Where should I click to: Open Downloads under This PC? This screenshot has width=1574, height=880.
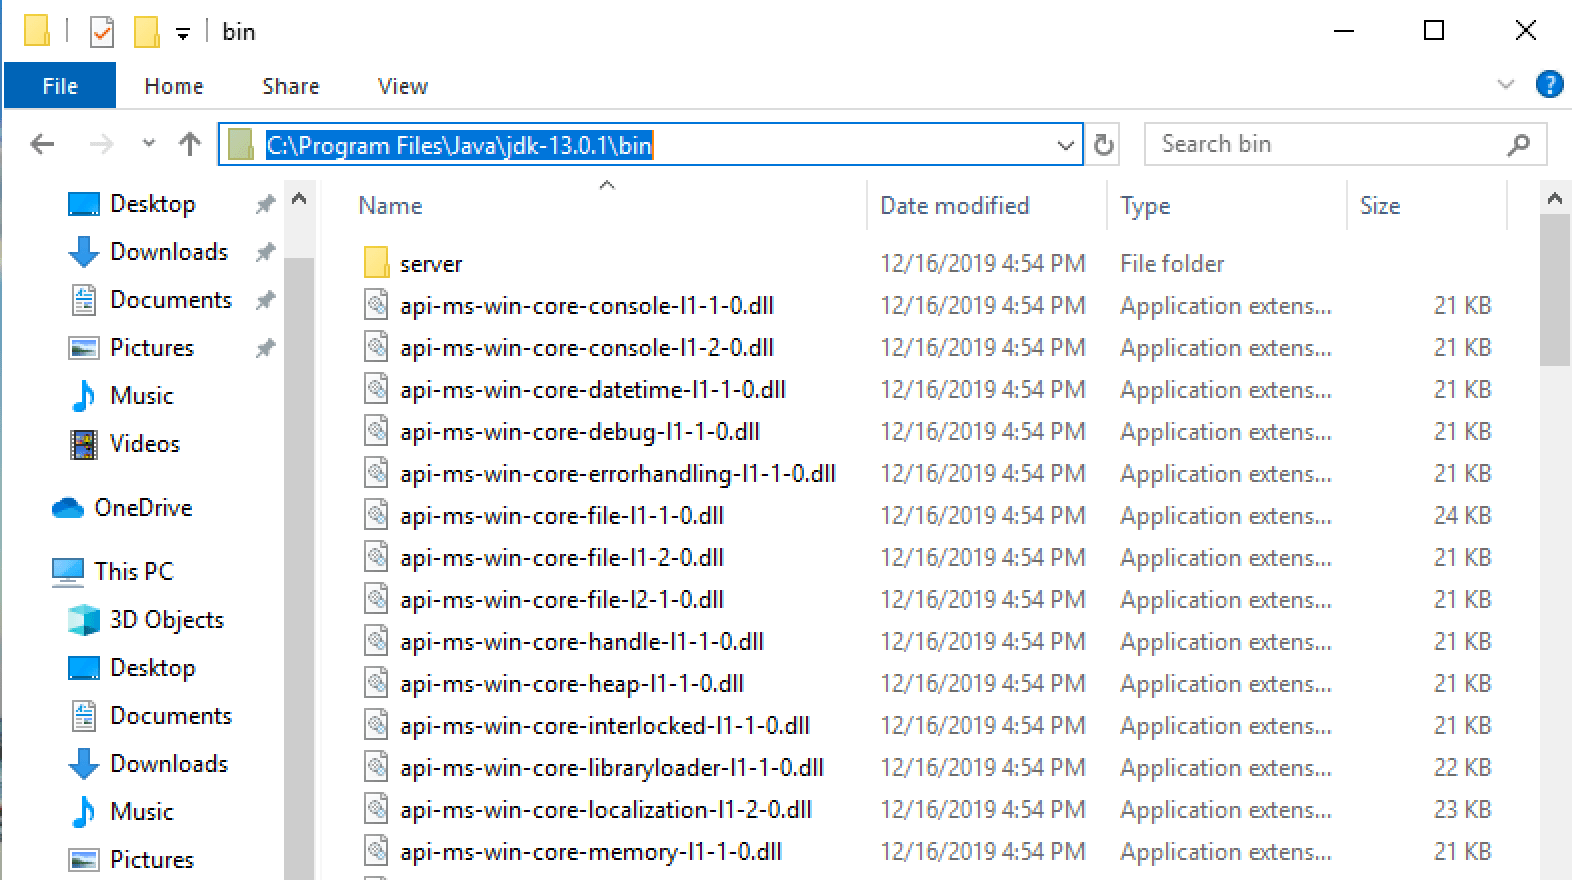pyautogui.click(x=169, y=764)
